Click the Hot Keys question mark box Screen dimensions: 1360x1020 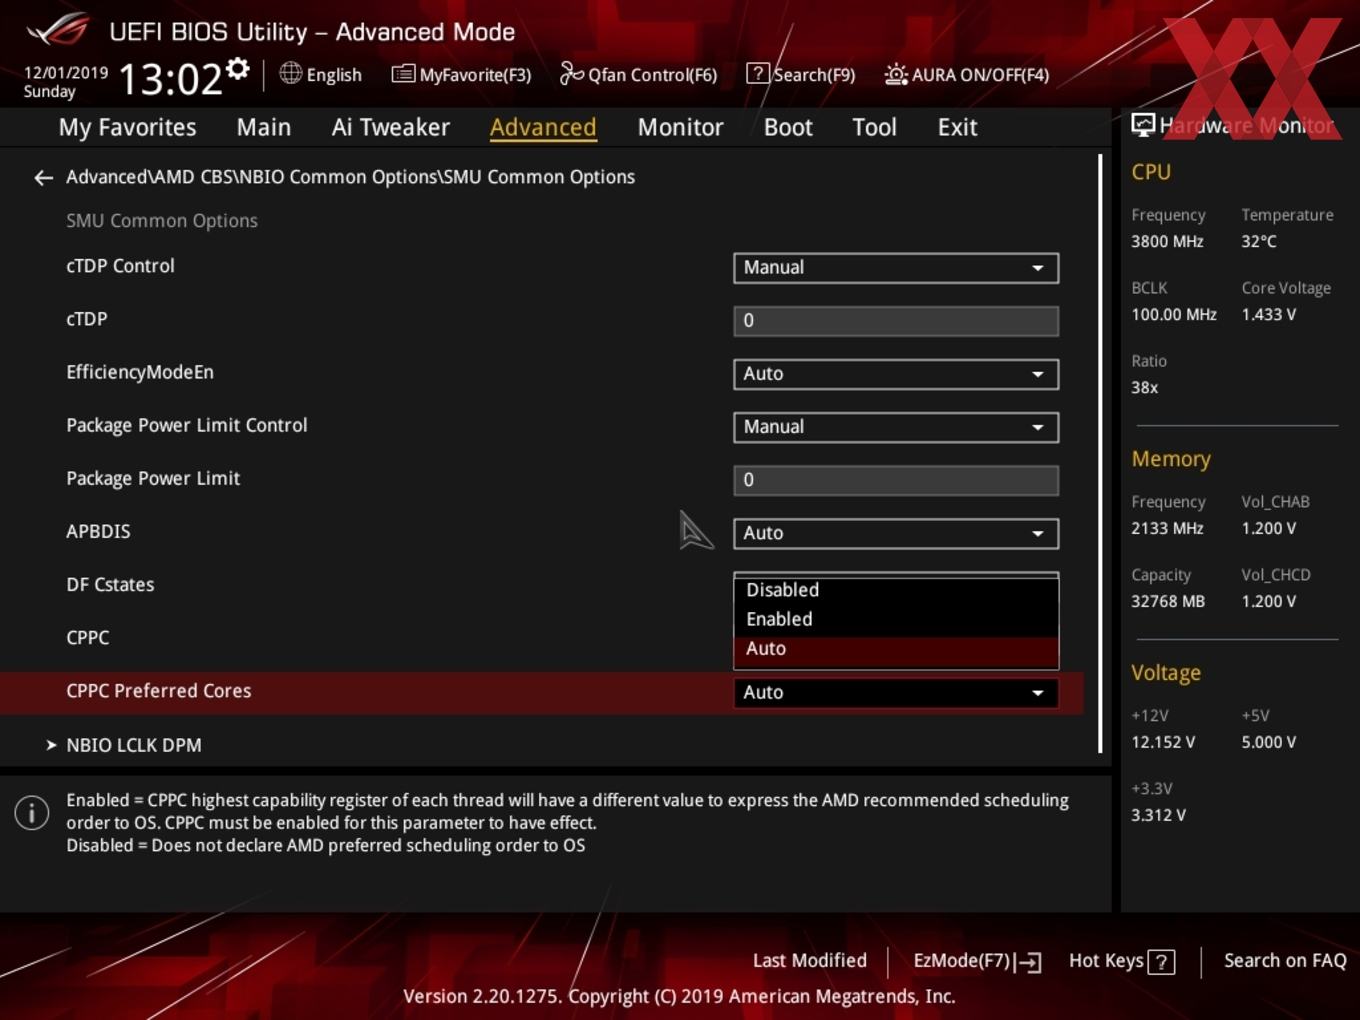[x=1161, y=962]
